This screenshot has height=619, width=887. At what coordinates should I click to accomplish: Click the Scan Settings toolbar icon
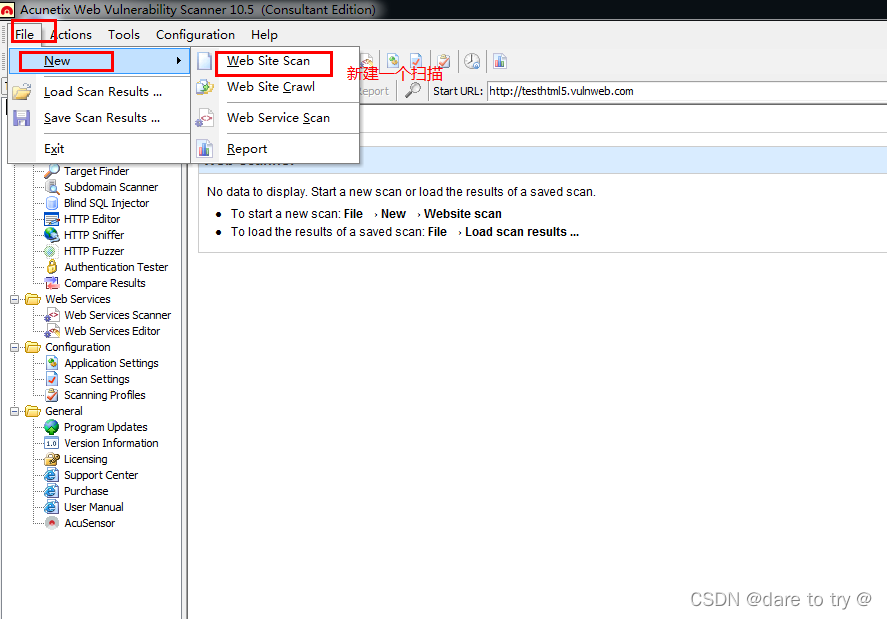point(416,61)
